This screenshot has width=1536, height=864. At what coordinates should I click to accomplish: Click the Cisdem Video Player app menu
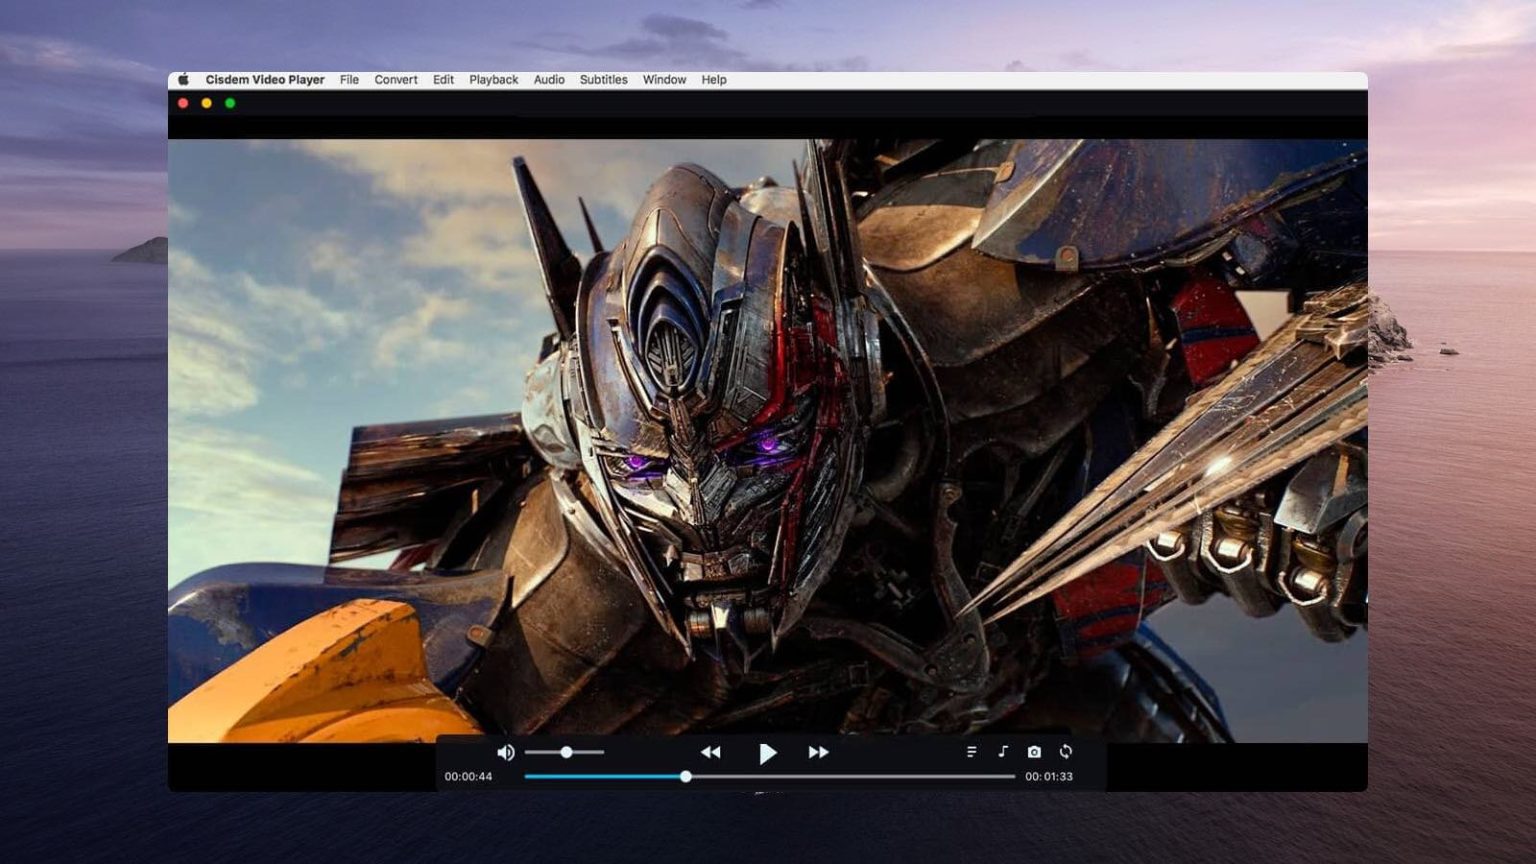click(x=265, y=80)
